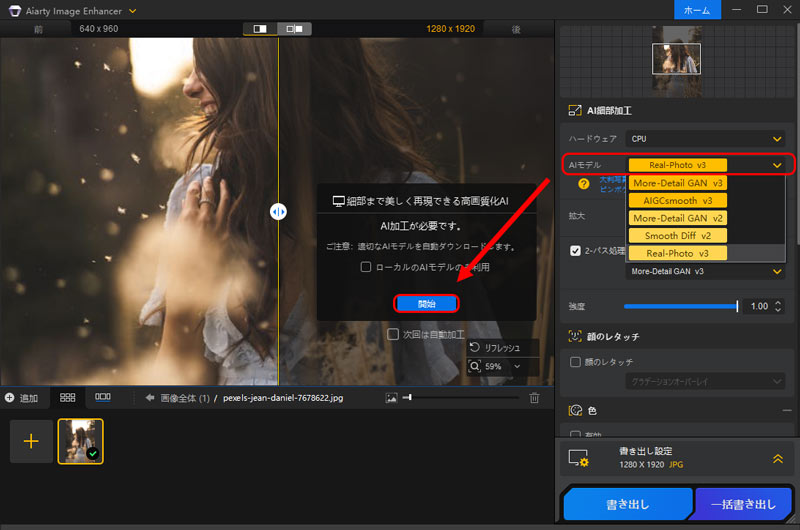Switch to grid thumbnail view icon
800x530 pixels.
point(67,397)
